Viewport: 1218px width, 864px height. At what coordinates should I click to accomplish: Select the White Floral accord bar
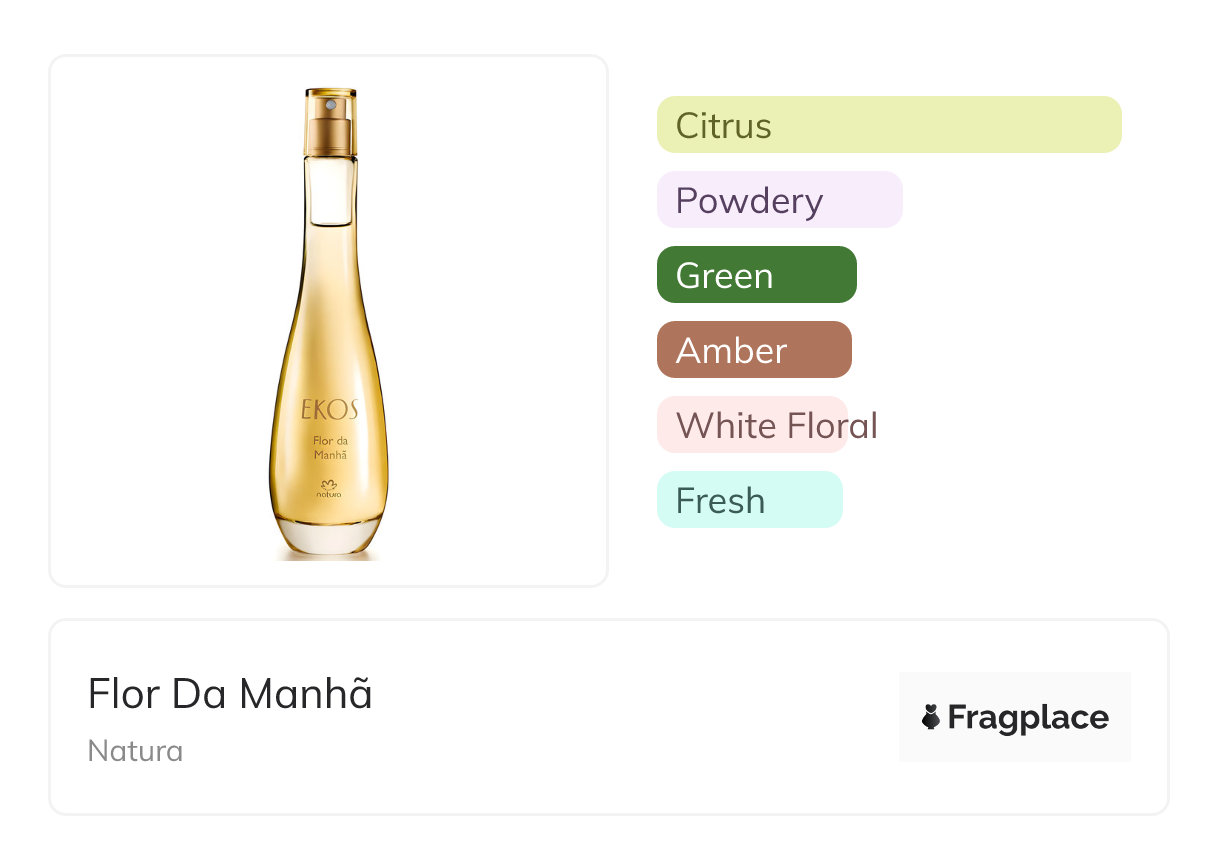pyautogui.click(x=752, y=425)
